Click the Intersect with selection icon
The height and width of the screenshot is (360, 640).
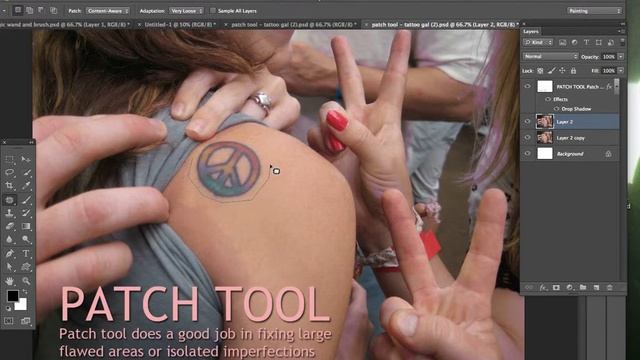coord(53,11)
